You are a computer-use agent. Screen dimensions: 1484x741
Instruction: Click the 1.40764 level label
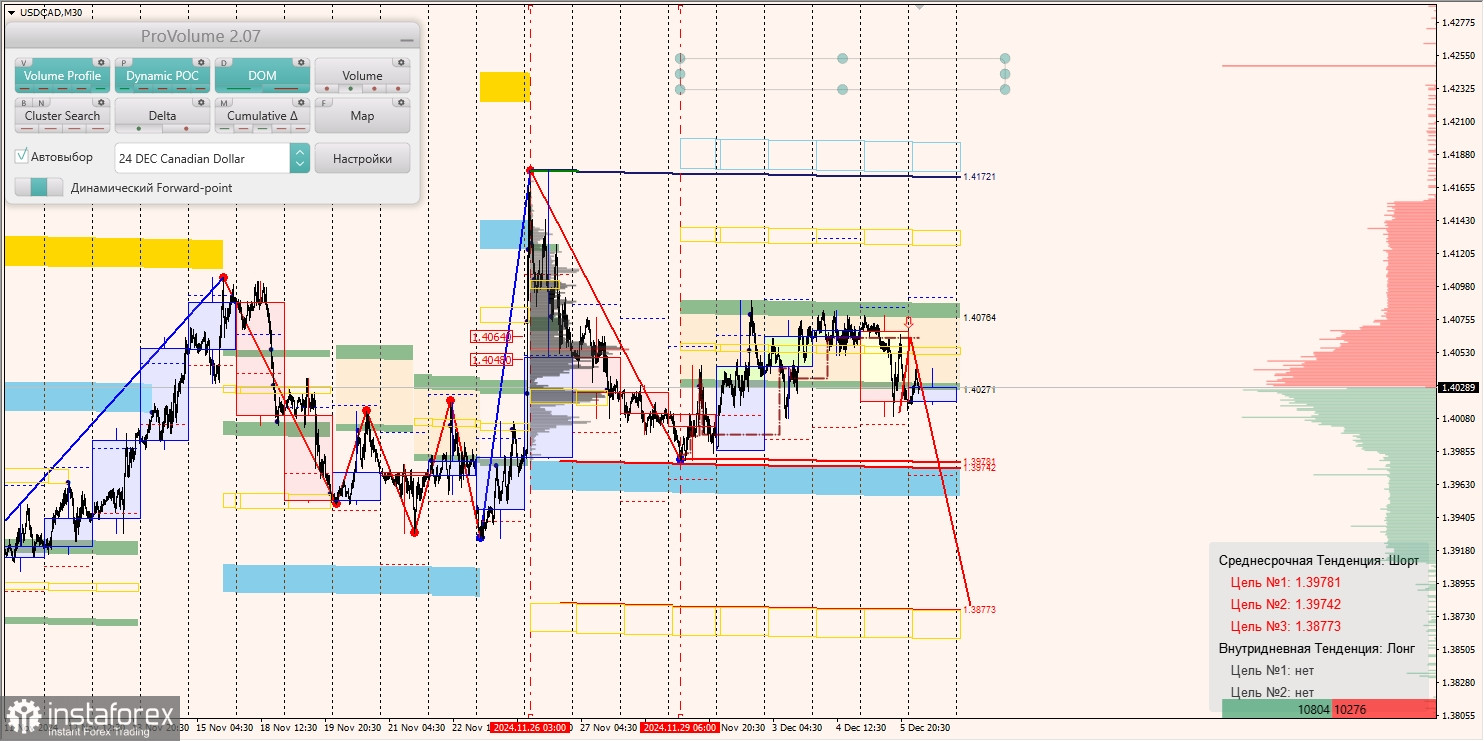[980, 318]
